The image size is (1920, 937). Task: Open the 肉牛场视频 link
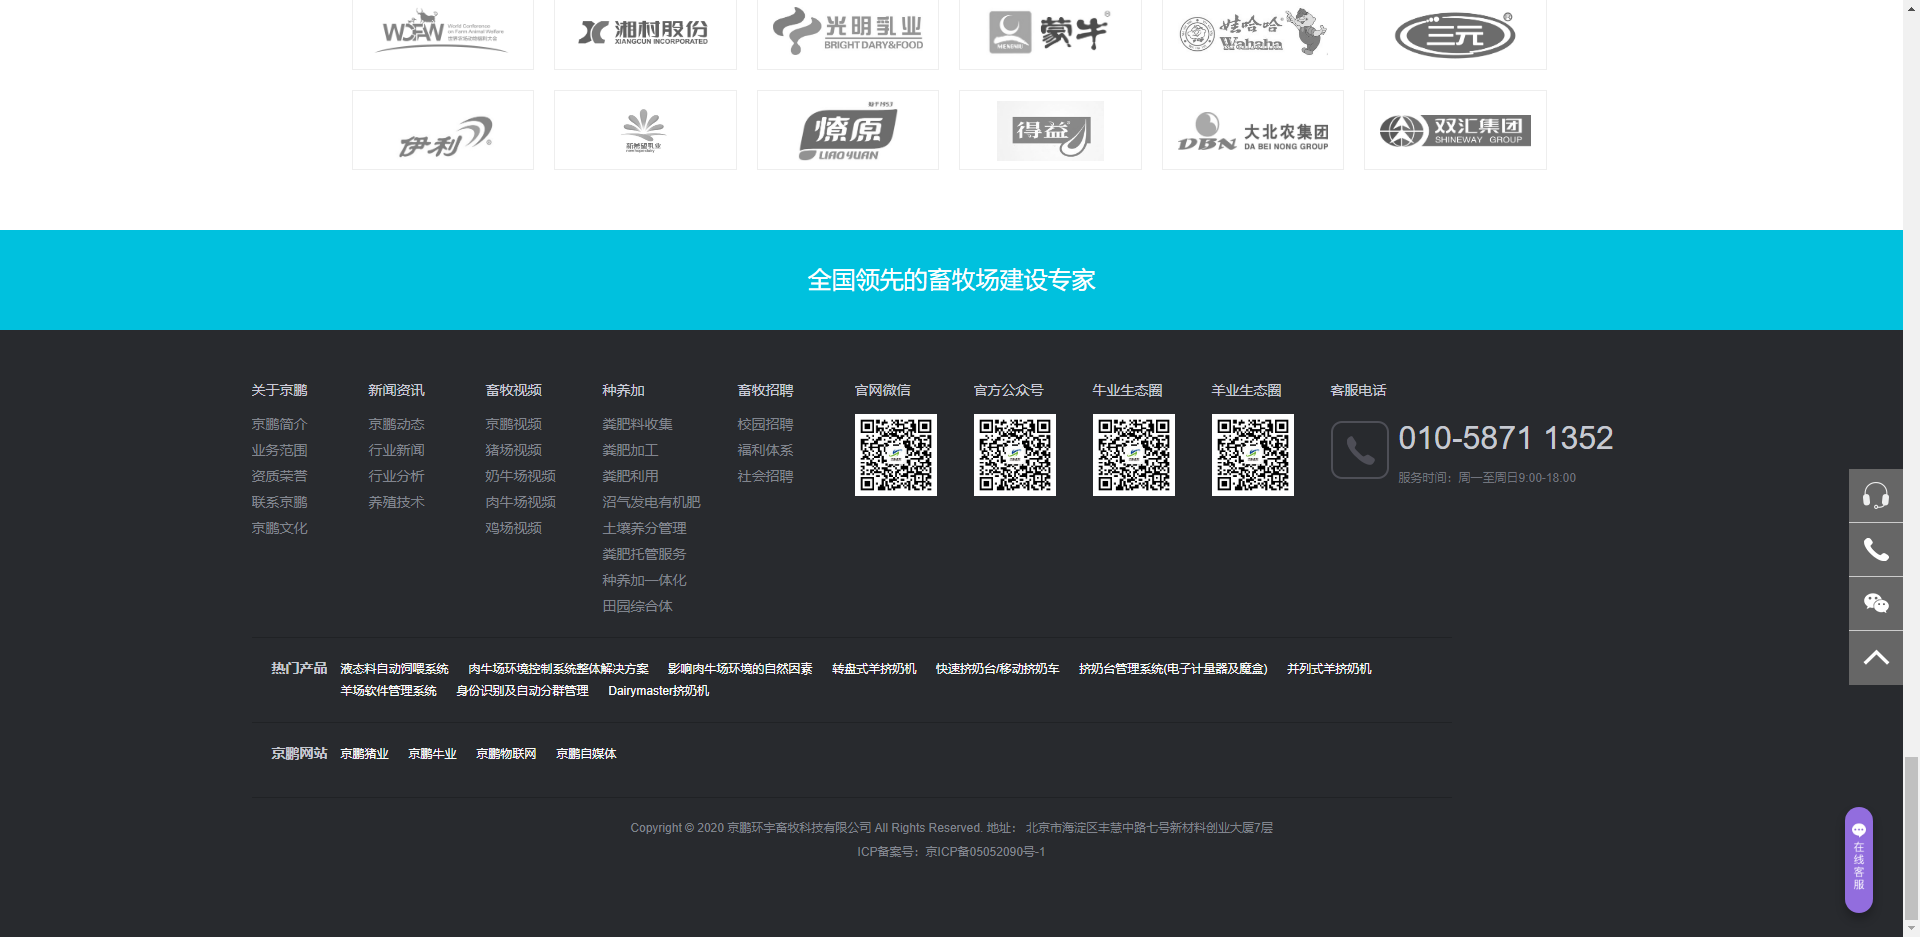[520, 502]
